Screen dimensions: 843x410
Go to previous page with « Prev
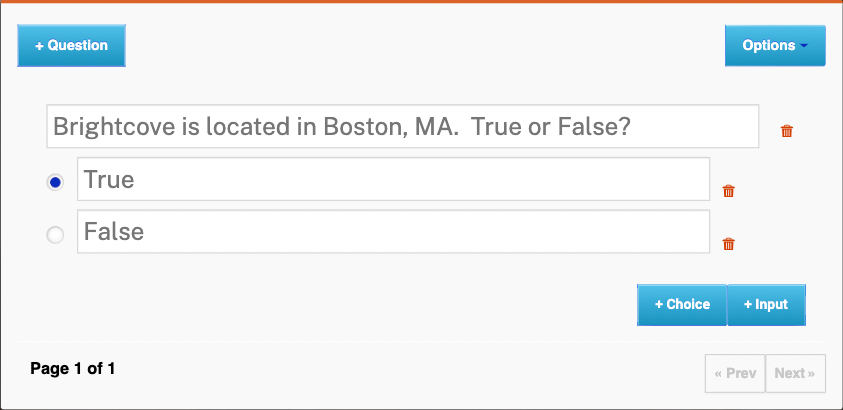point(735,373)
